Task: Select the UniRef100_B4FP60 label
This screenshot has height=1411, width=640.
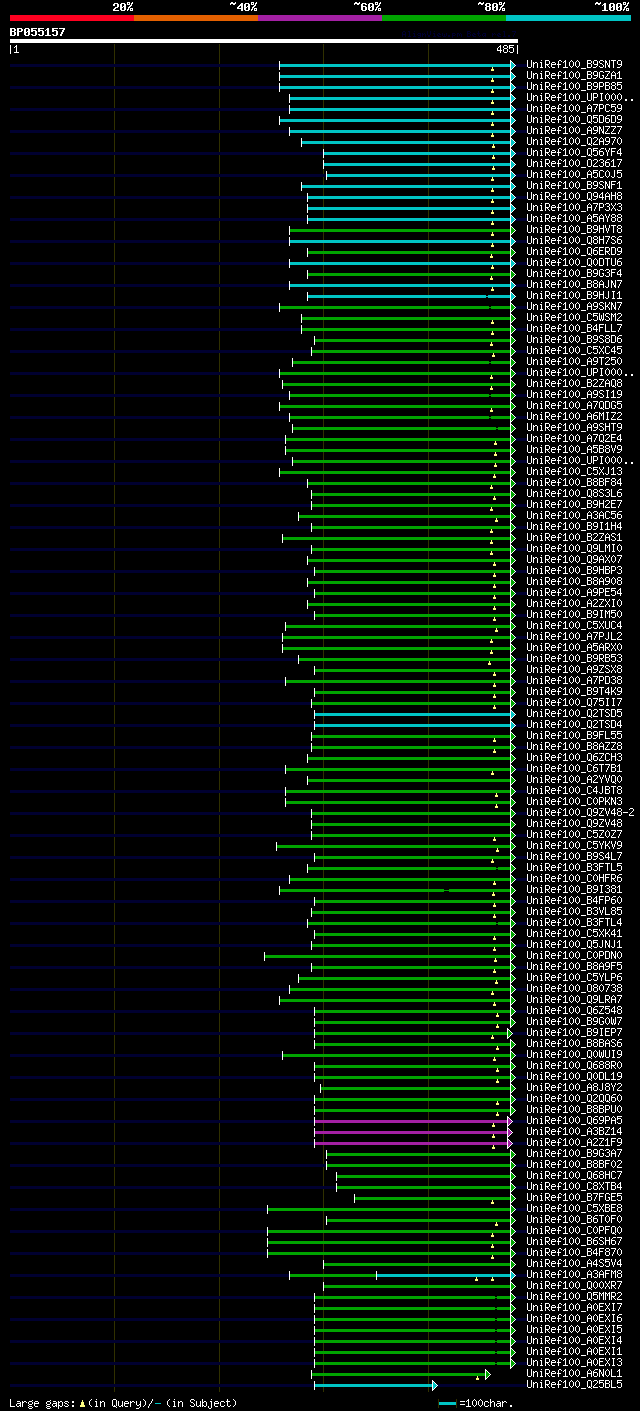Action: [x=574, y=901]
